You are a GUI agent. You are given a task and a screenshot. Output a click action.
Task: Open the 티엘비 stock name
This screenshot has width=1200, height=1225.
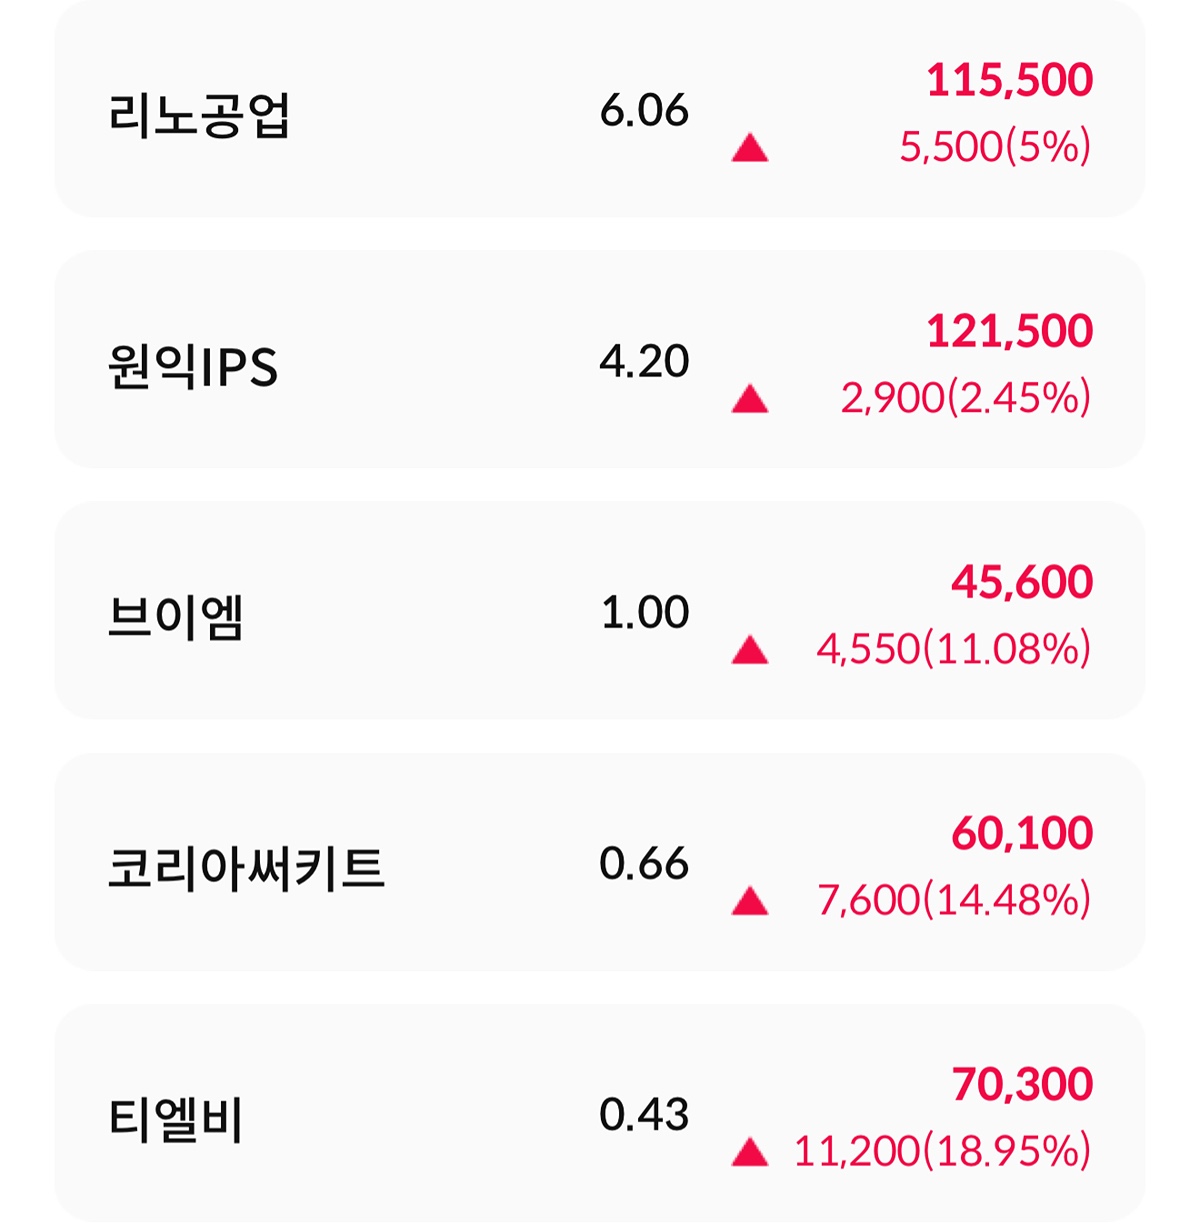tap(176, 1119)
